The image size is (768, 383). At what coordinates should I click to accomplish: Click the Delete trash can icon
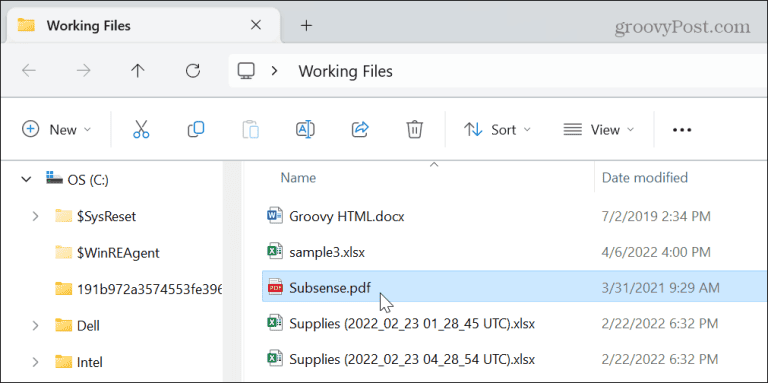(414, 130)
